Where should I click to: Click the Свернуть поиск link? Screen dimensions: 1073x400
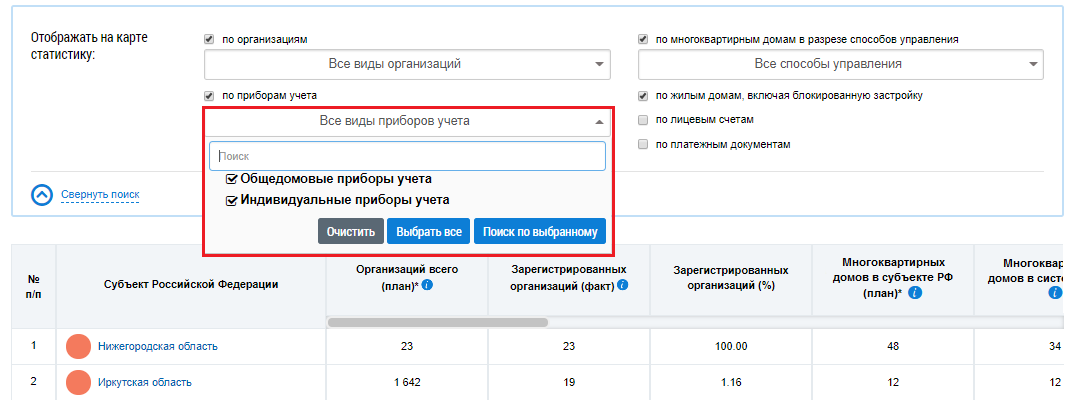coord(100,195)
